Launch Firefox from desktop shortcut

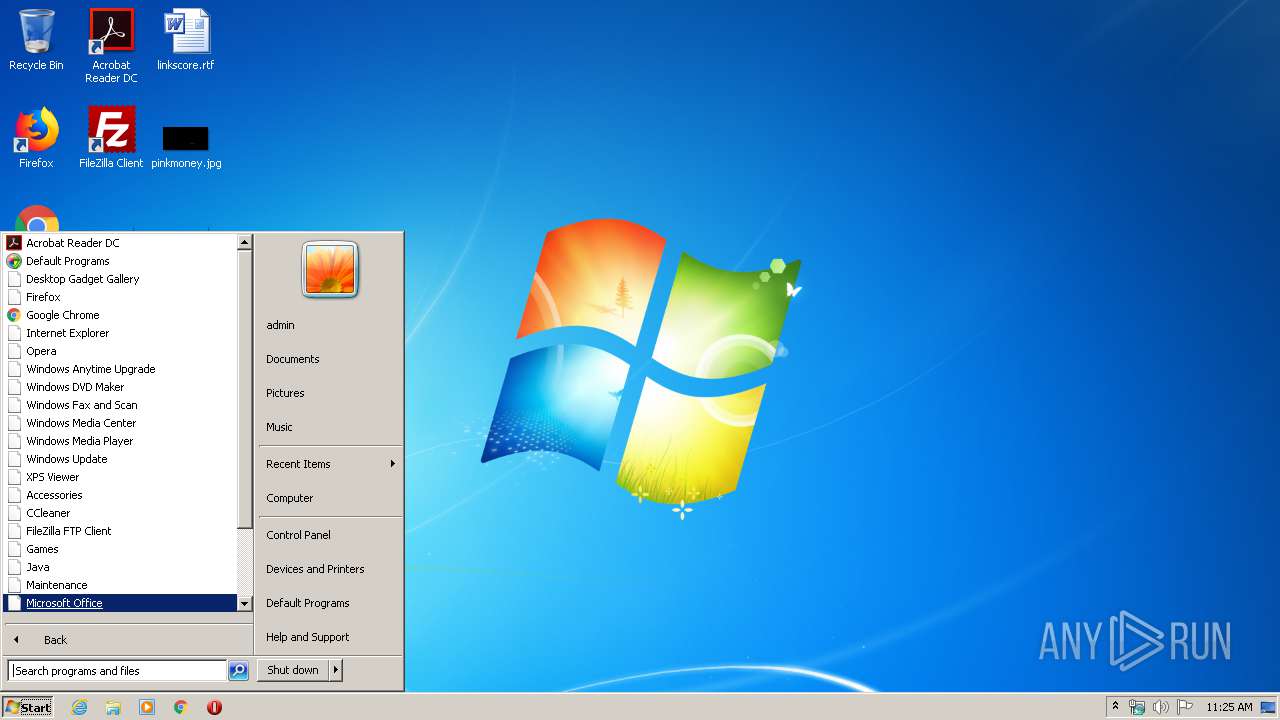pos(36,138)
